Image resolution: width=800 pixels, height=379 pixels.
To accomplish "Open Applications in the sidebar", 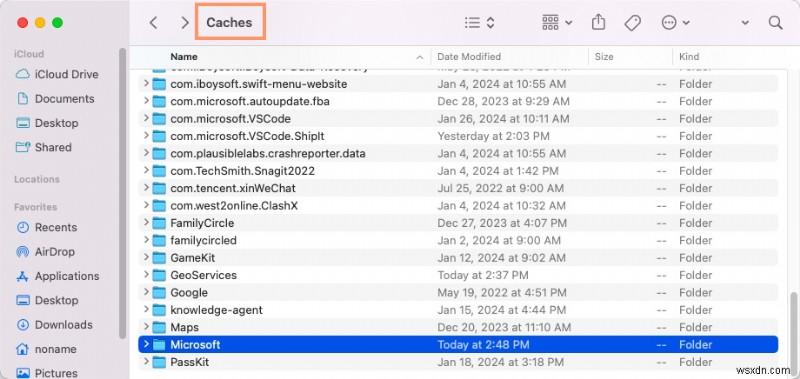I will (58, 276).
